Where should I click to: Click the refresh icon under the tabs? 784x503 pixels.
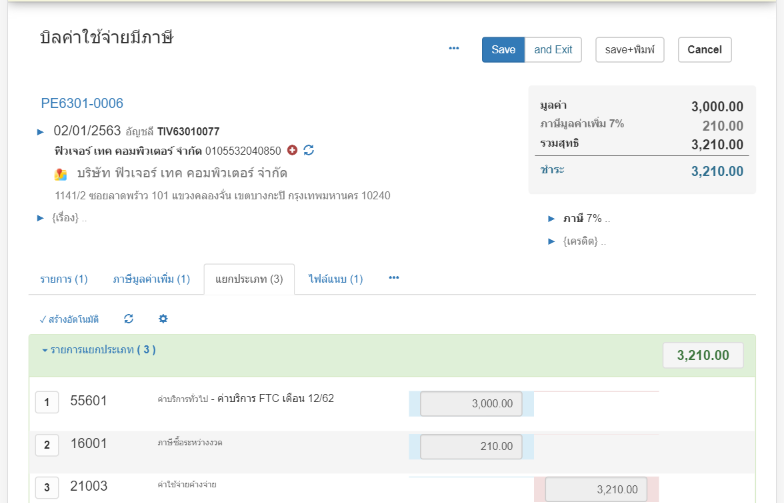point(128,319)
